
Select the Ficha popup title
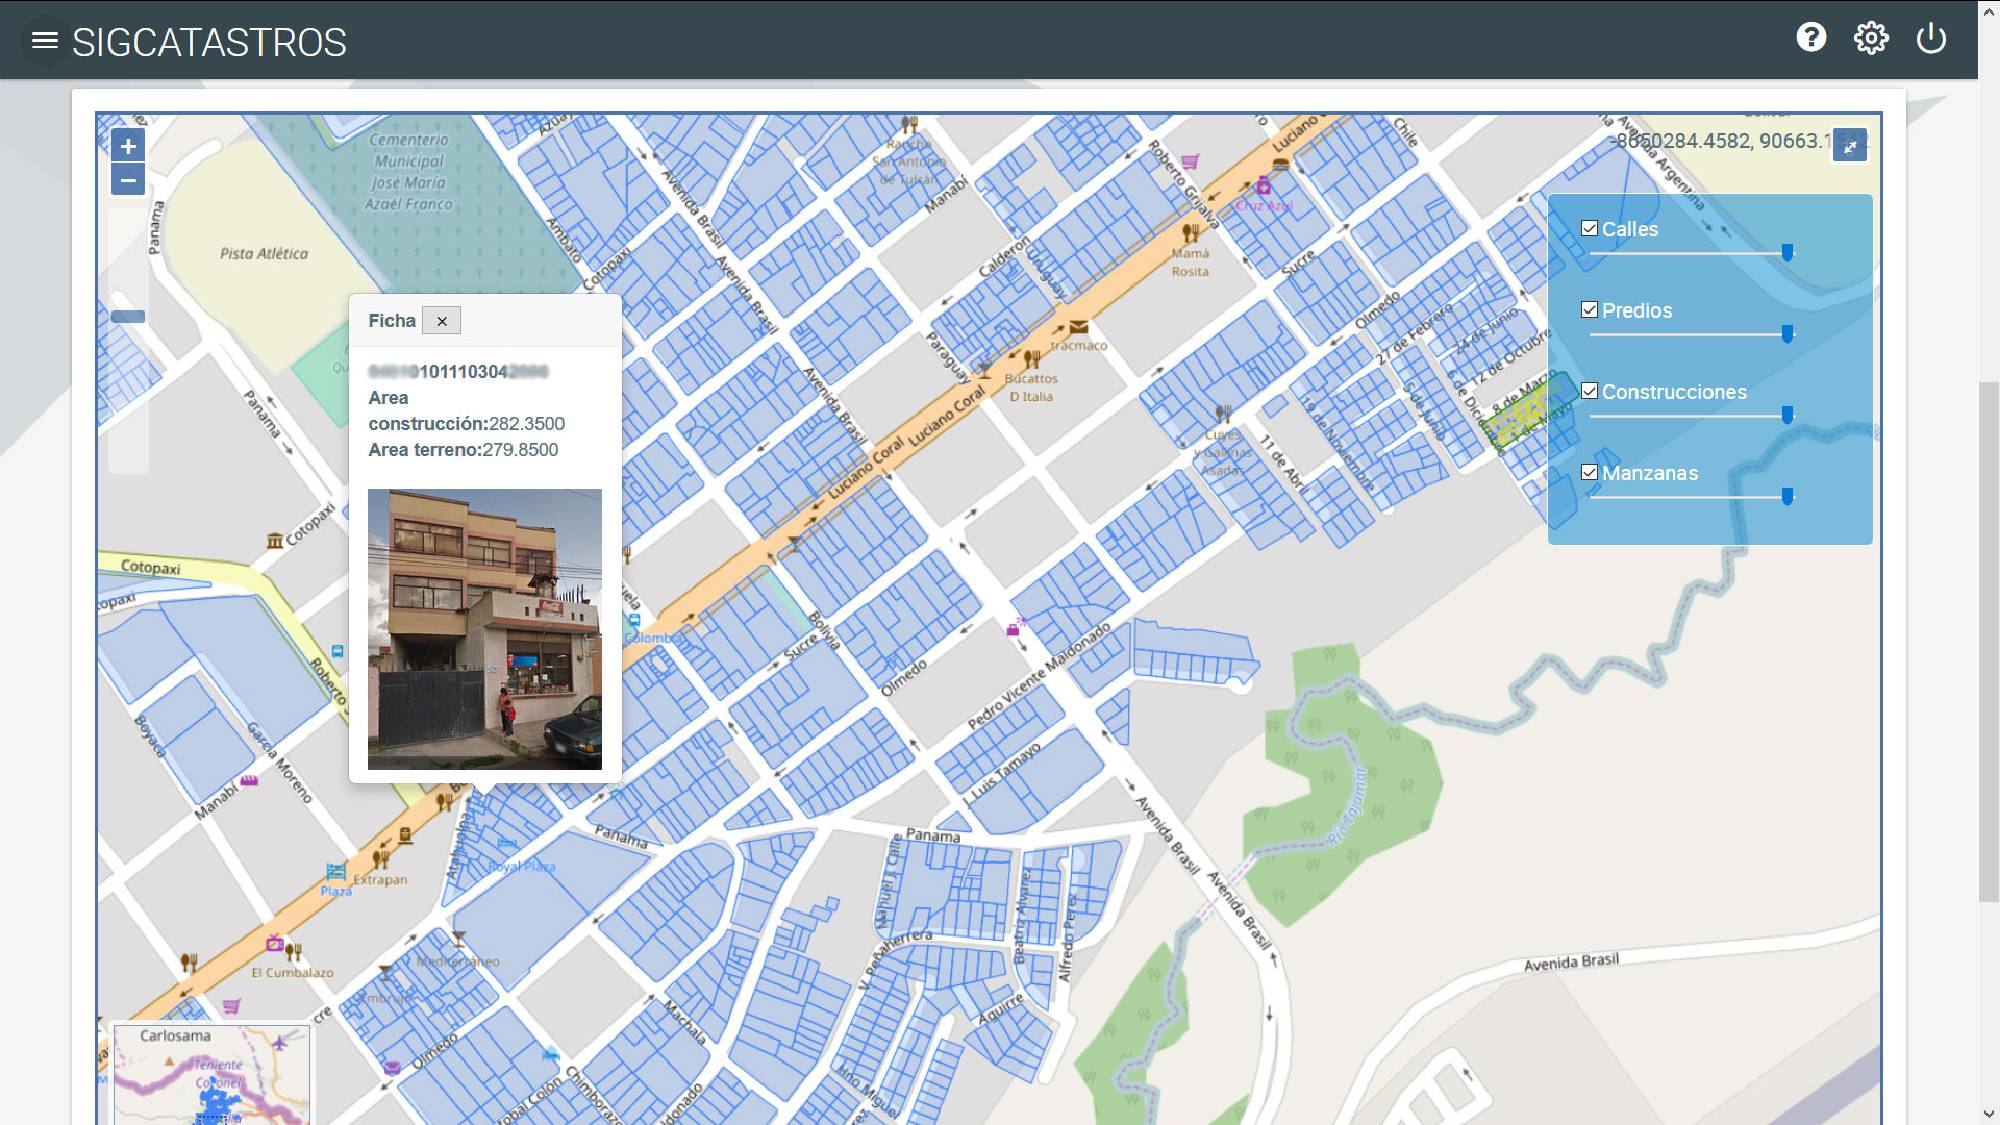click(x=392, y=321)
